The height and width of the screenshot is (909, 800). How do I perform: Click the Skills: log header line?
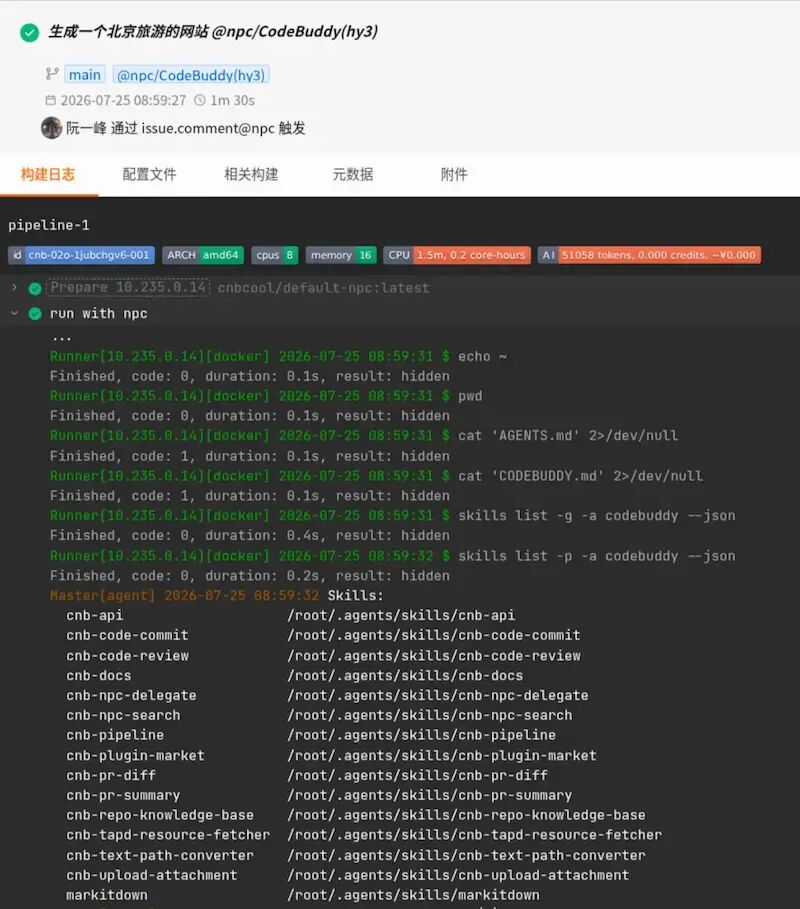click(x=217, y=595)
